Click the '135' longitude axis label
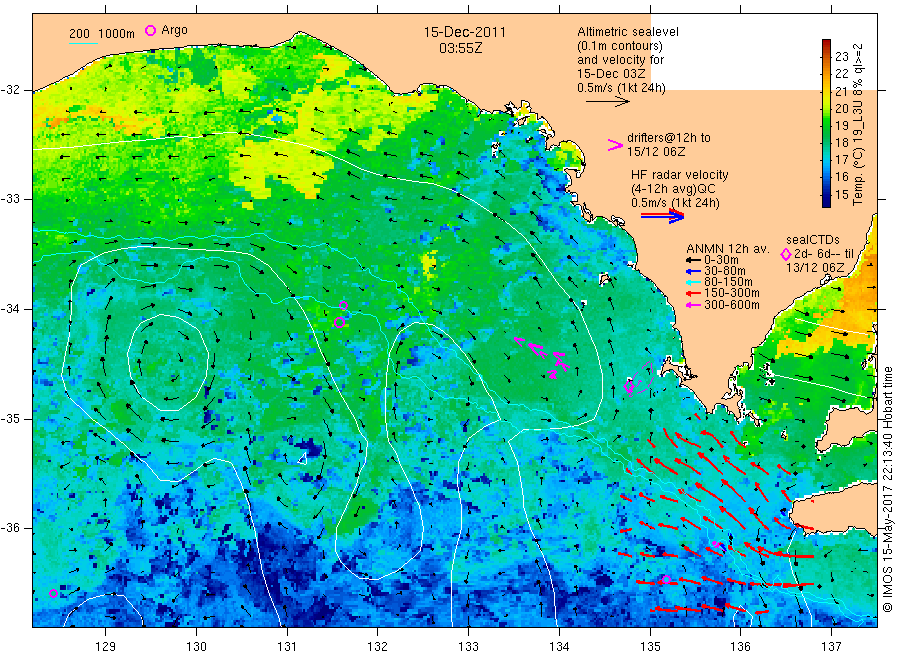Viewport: 900px width, 660px height. tap(650, 647)
